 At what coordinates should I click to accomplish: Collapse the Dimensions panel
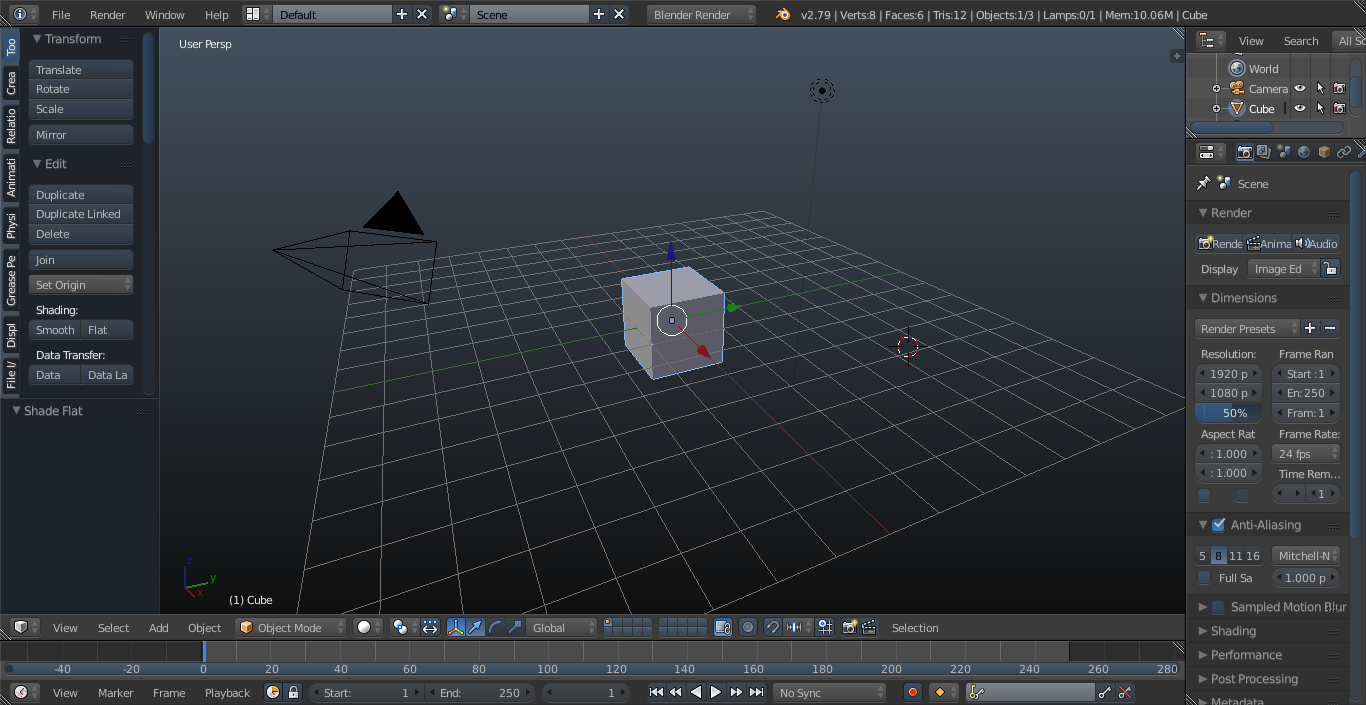pos(1203,298)
